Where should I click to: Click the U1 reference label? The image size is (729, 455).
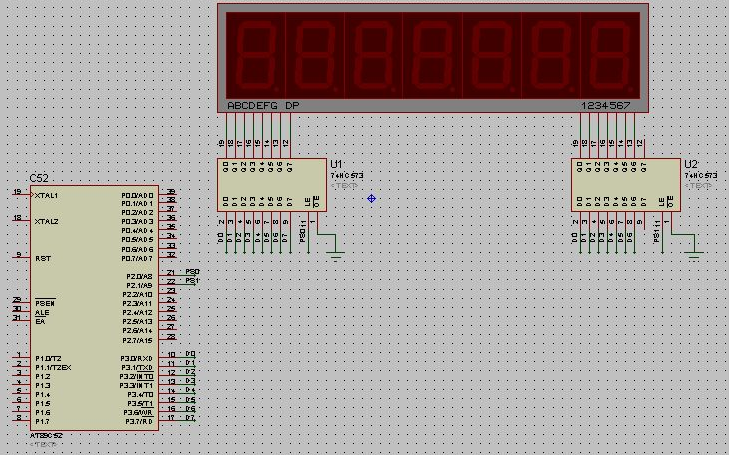coord(336,164)
